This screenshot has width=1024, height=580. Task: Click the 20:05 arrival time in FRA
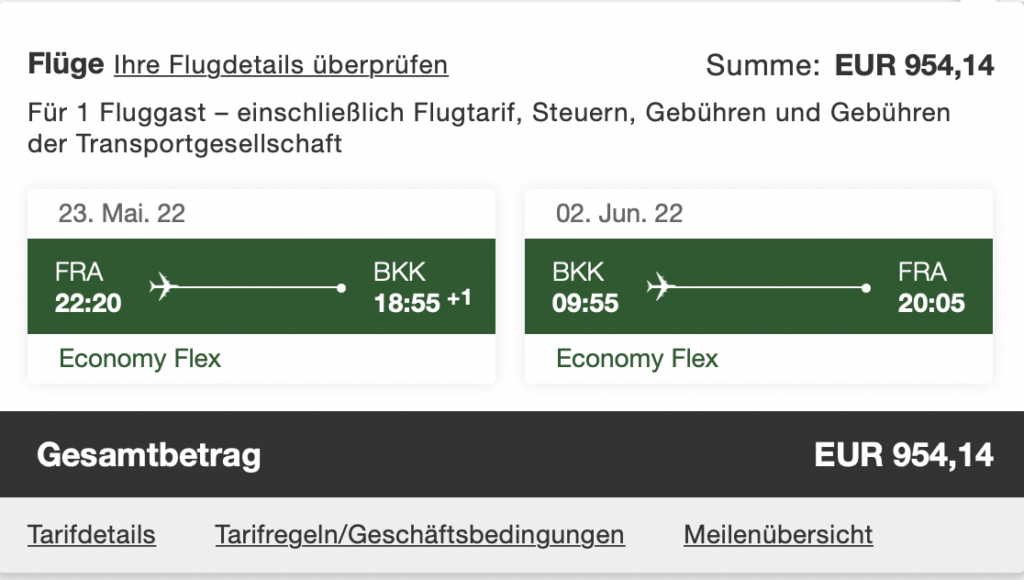click(x=931, y=303)
